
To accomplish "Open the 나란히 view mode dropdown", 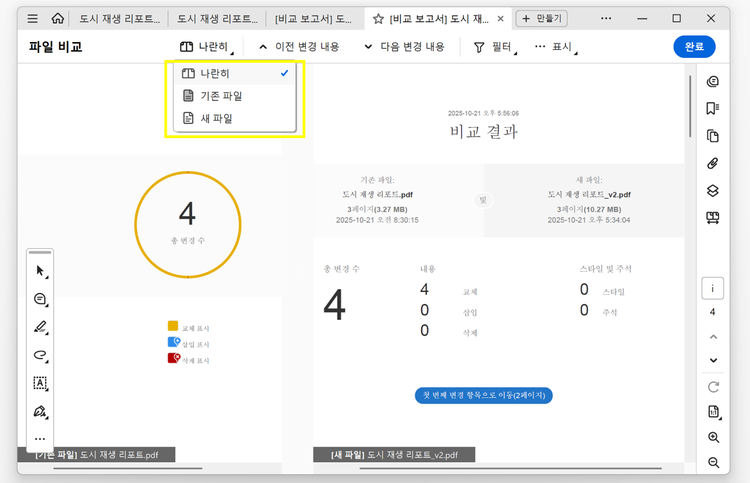I will (207, 46).
